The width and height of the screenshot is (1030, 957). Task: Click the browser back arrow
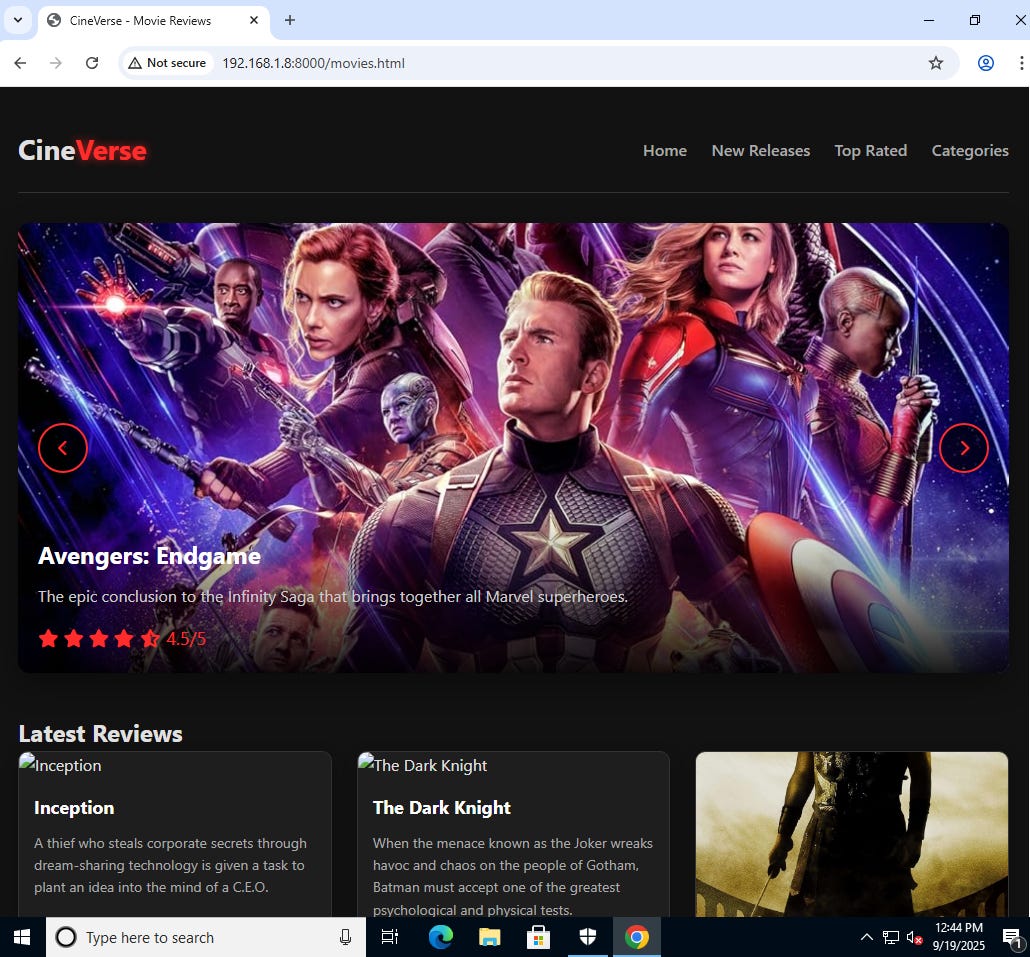point(20,63)
